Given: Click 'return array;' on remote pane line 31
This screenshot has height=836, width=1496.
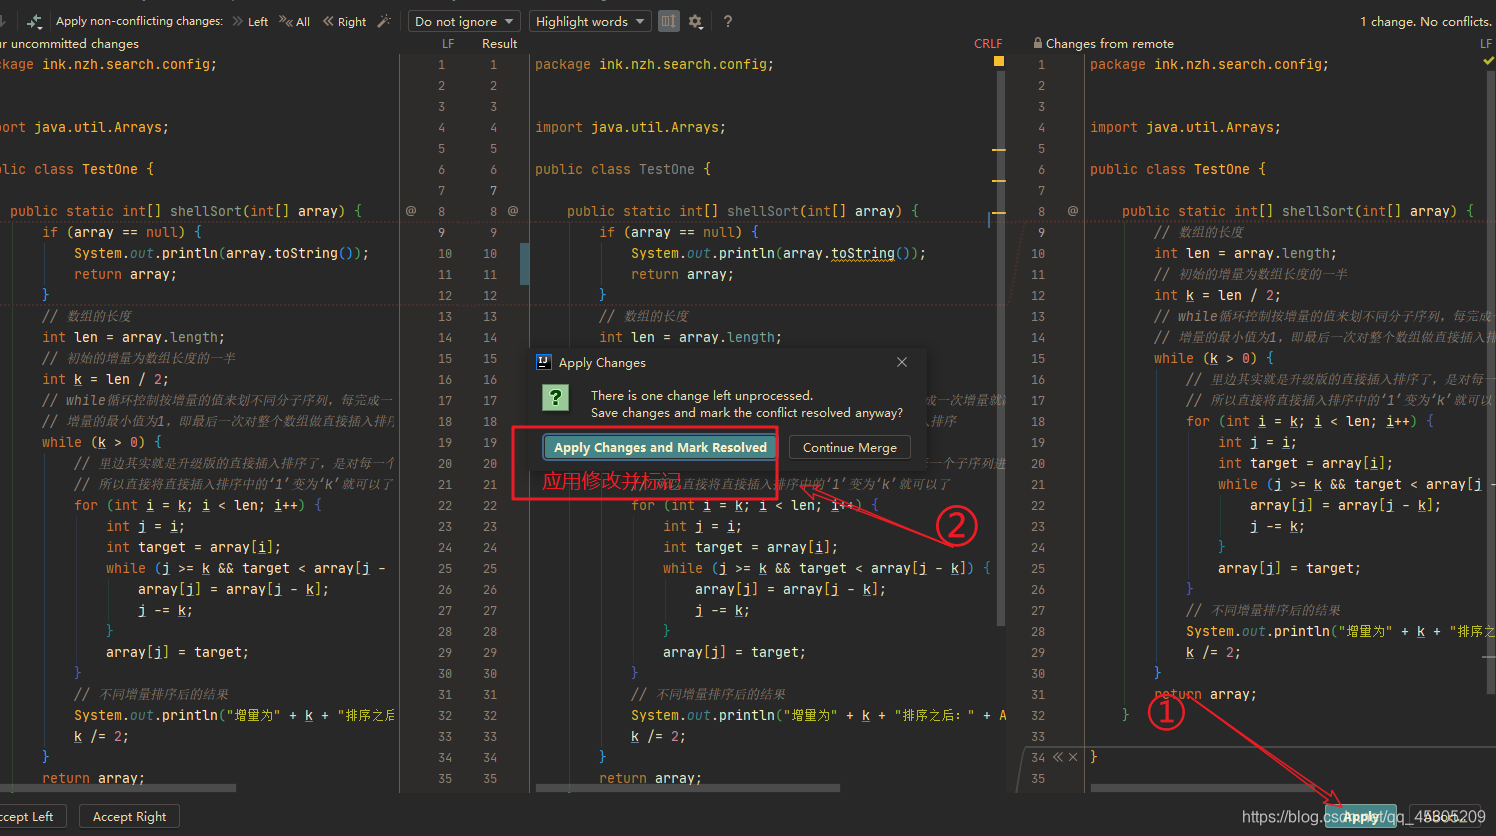Looking at the screenshot, I should (1205, 694).
